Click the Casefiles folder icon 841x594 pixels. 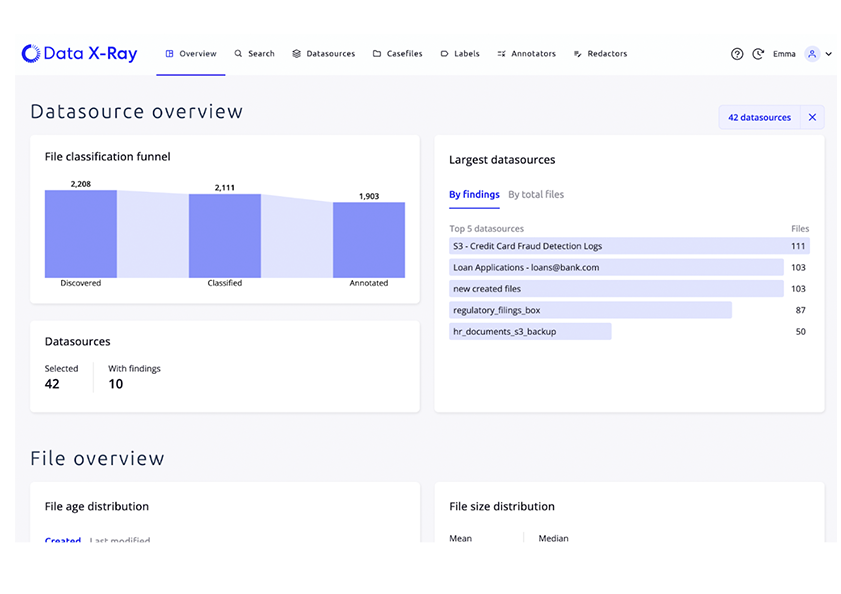(377, 54)
